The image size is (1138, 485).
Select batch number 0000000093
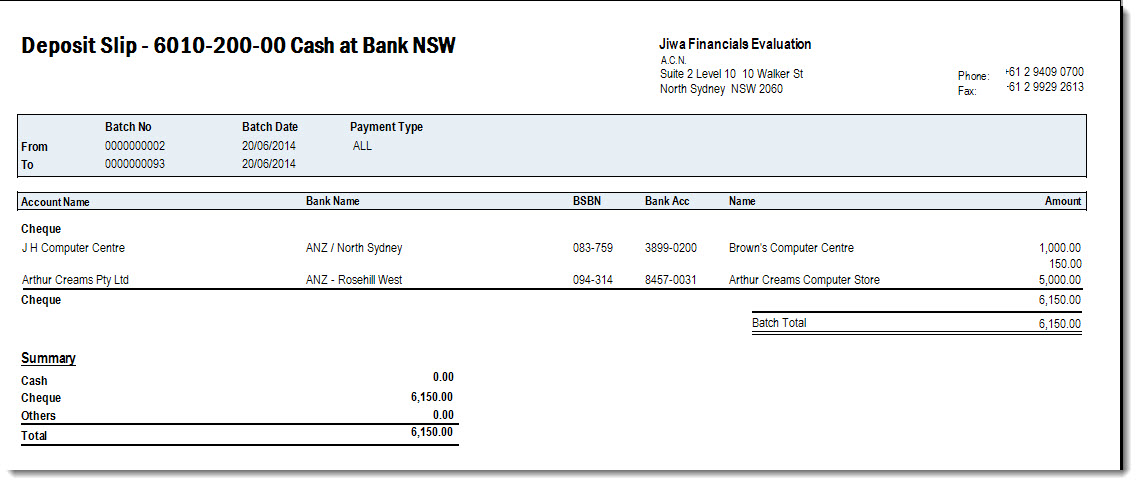pos(135,164)
